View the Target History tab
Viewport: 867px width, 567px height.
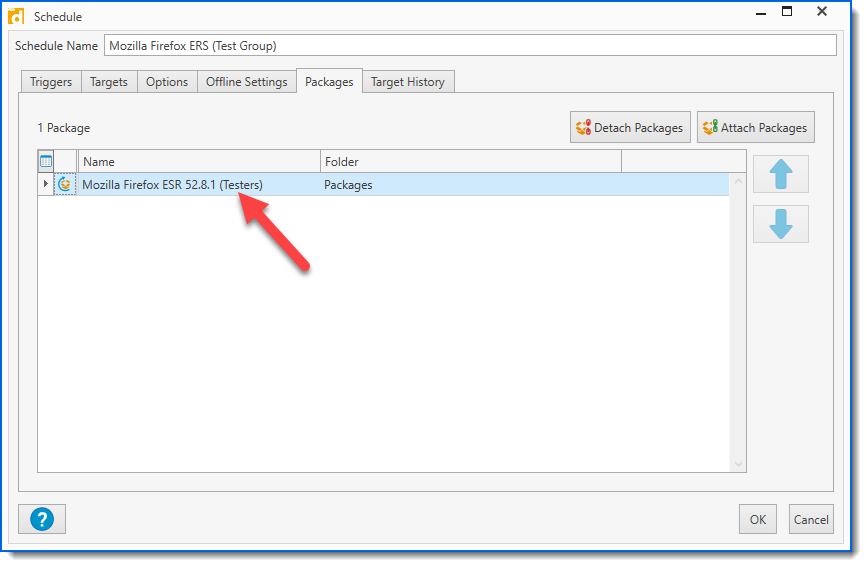pos(408,82)
